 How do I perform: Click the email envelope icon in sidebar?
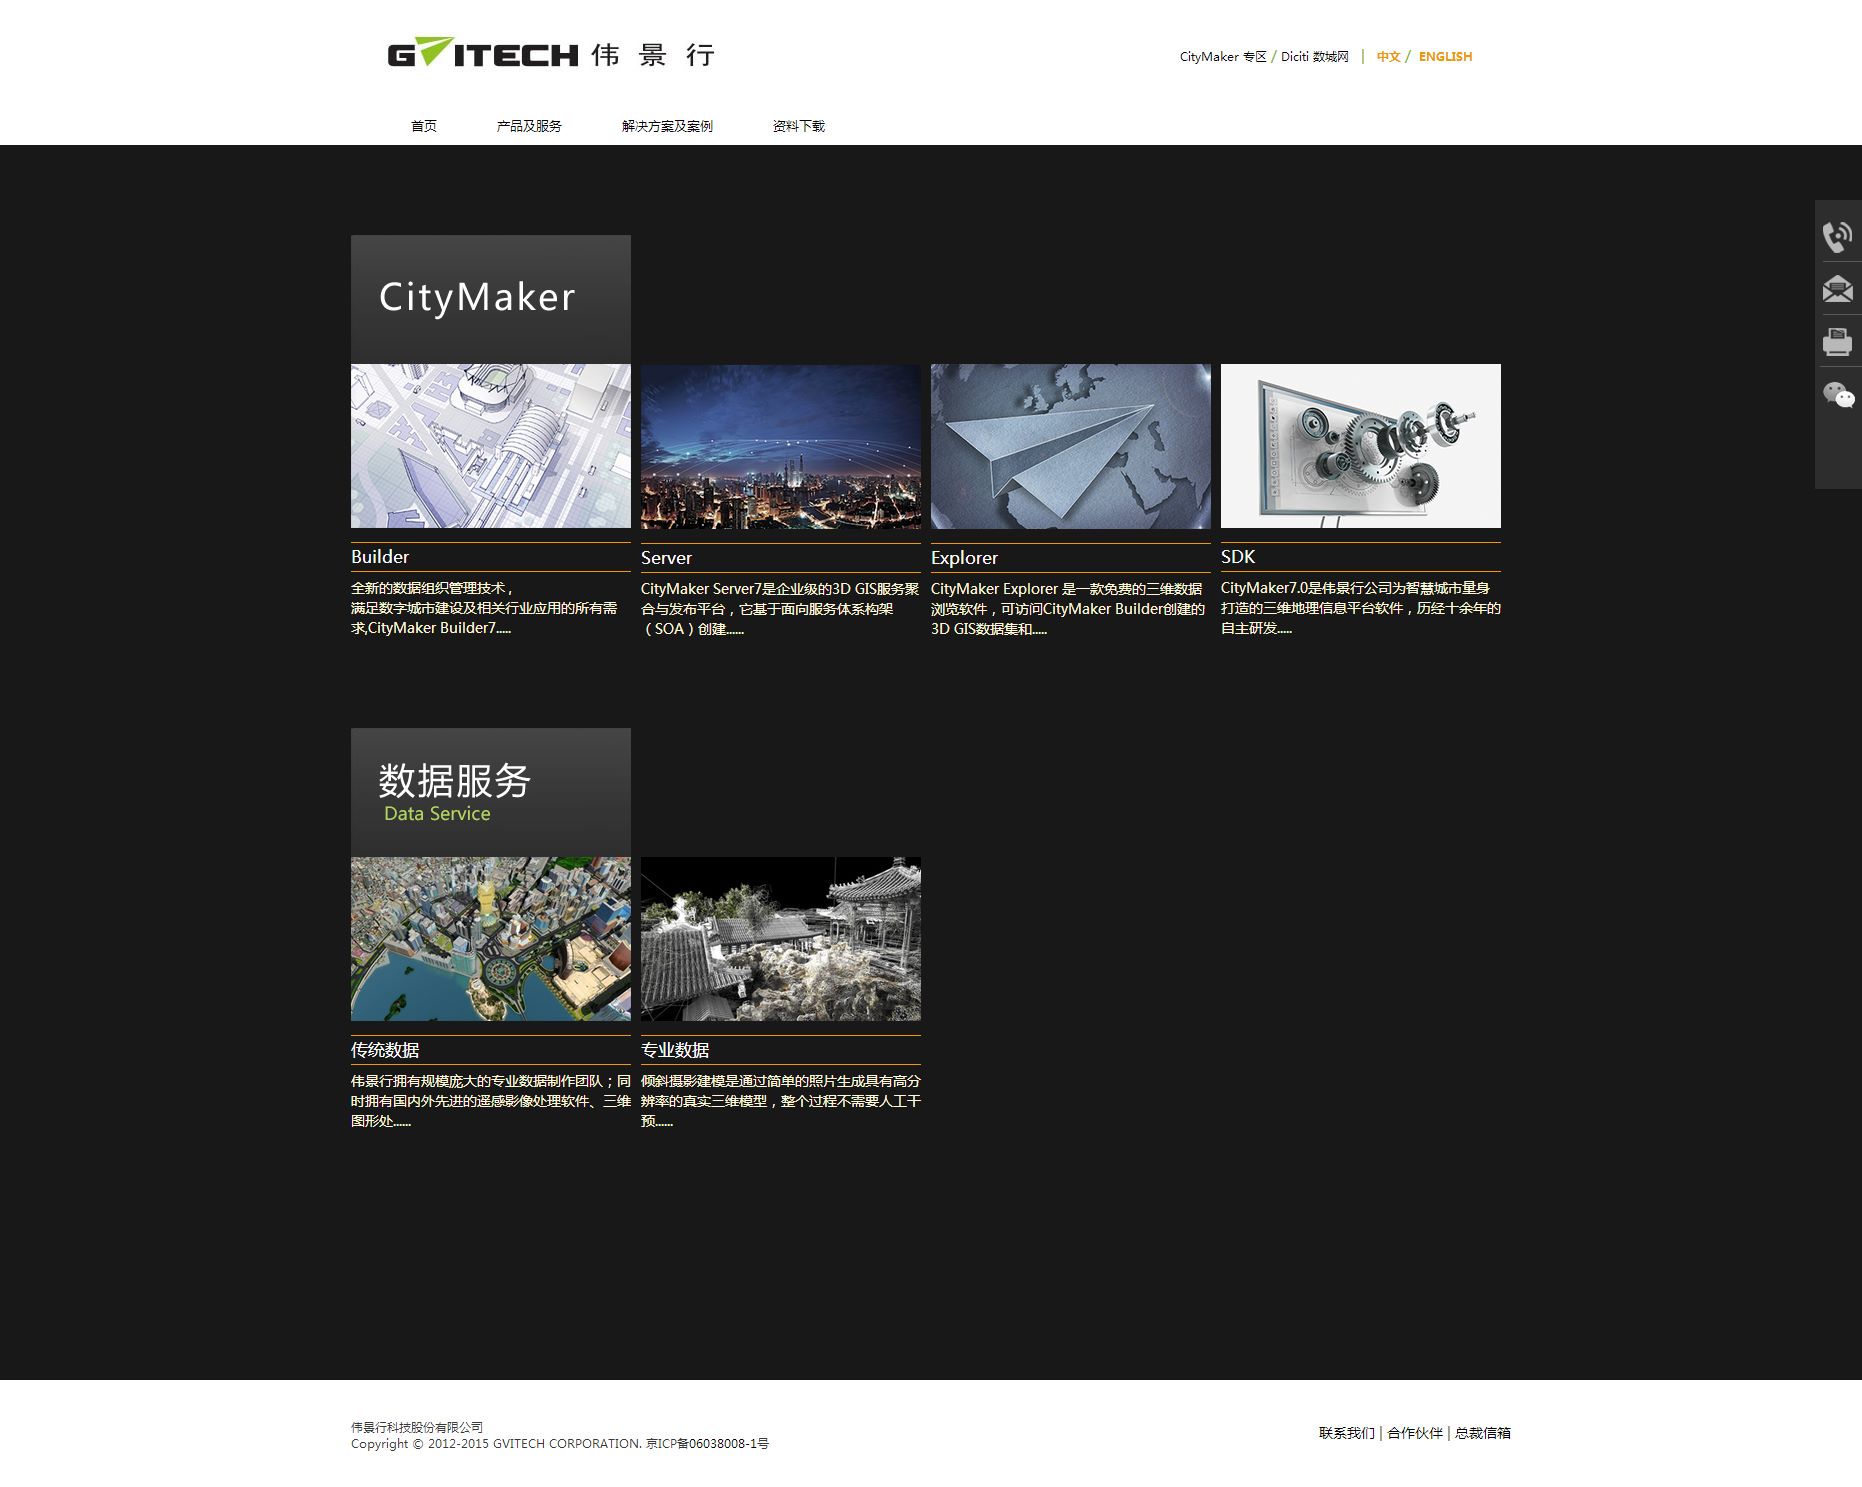point(1838,289)
